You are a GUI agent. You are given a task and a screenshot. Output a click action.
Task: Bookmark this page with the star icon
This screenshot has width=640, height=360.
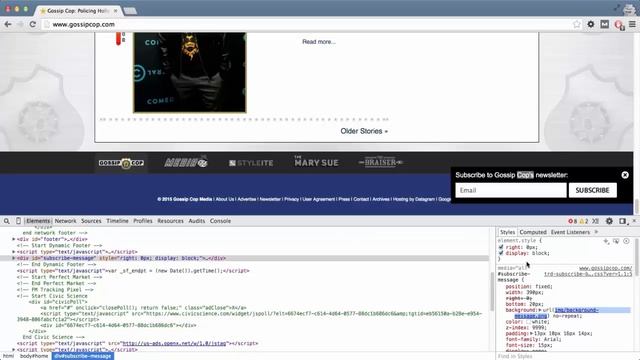click(576, 24)
